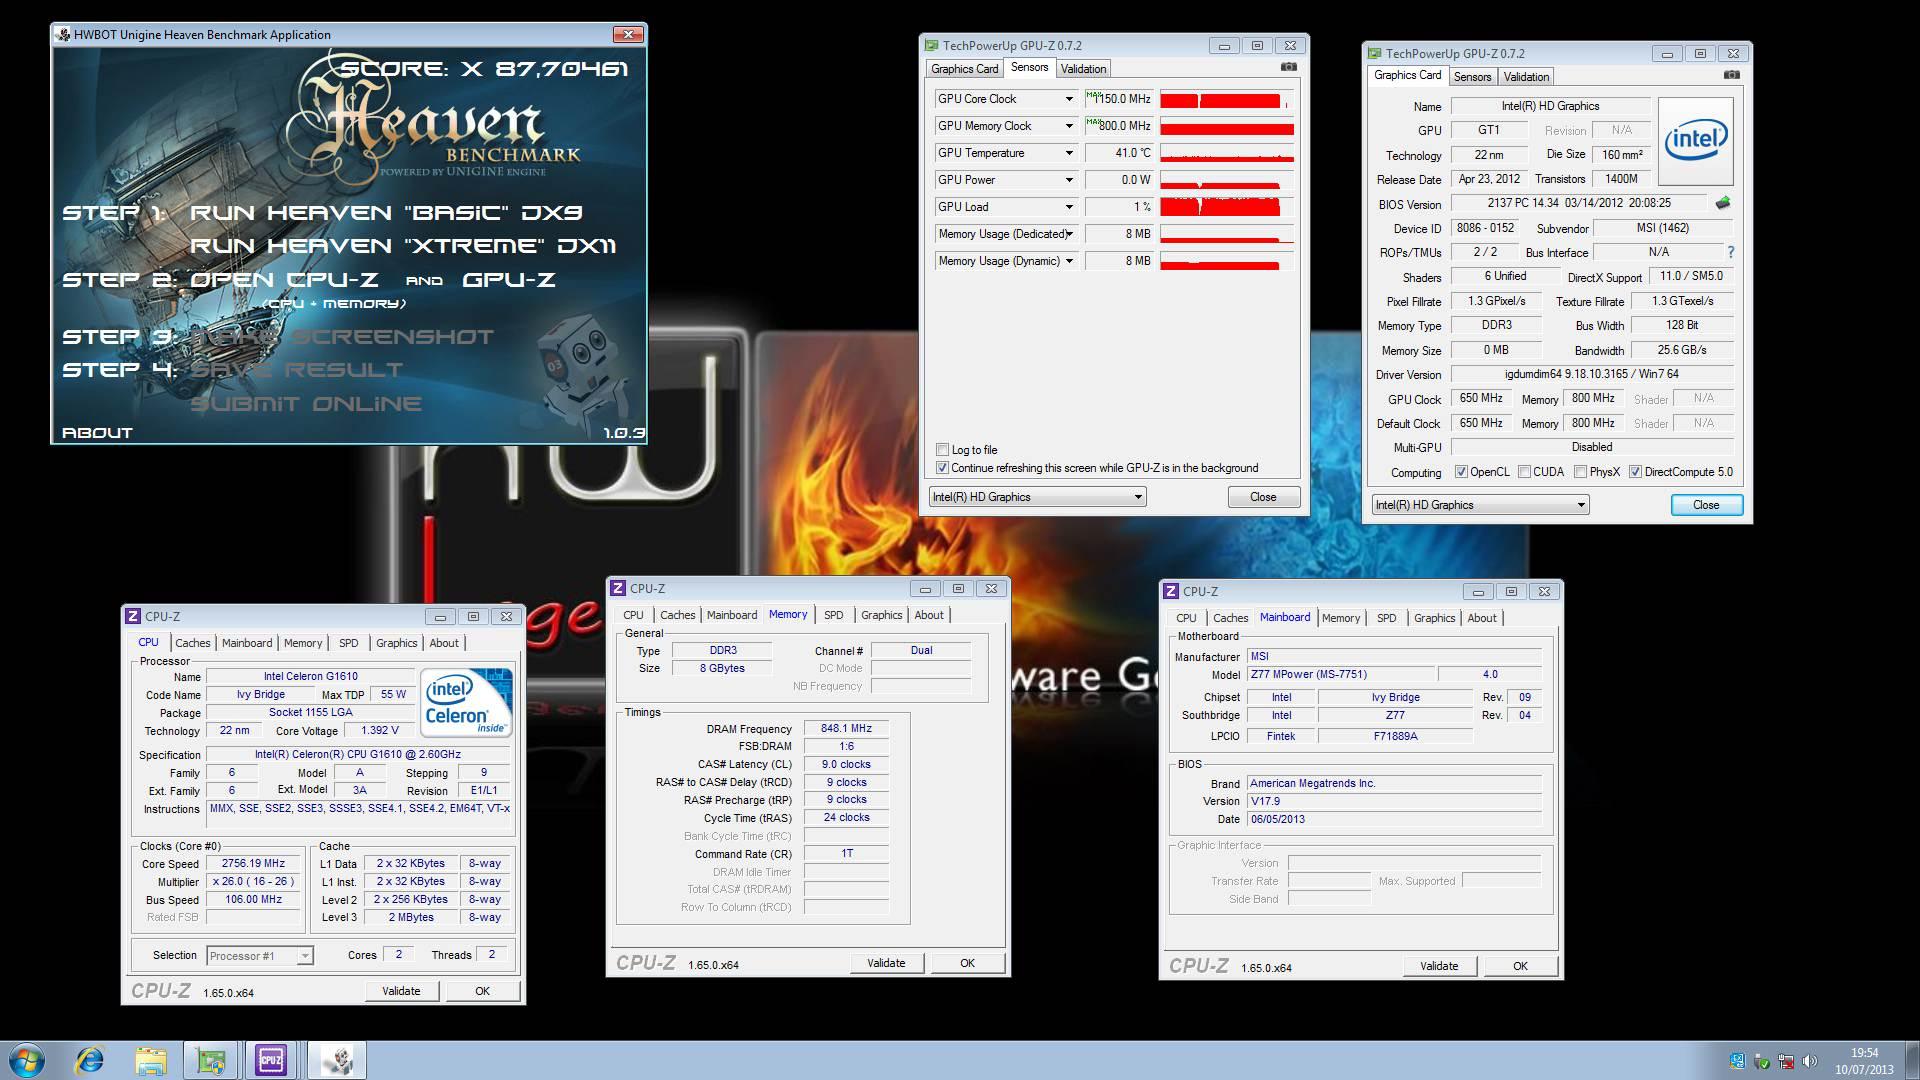
Task: Click Run Heaven Xtreme DX11
Action: 403,245
